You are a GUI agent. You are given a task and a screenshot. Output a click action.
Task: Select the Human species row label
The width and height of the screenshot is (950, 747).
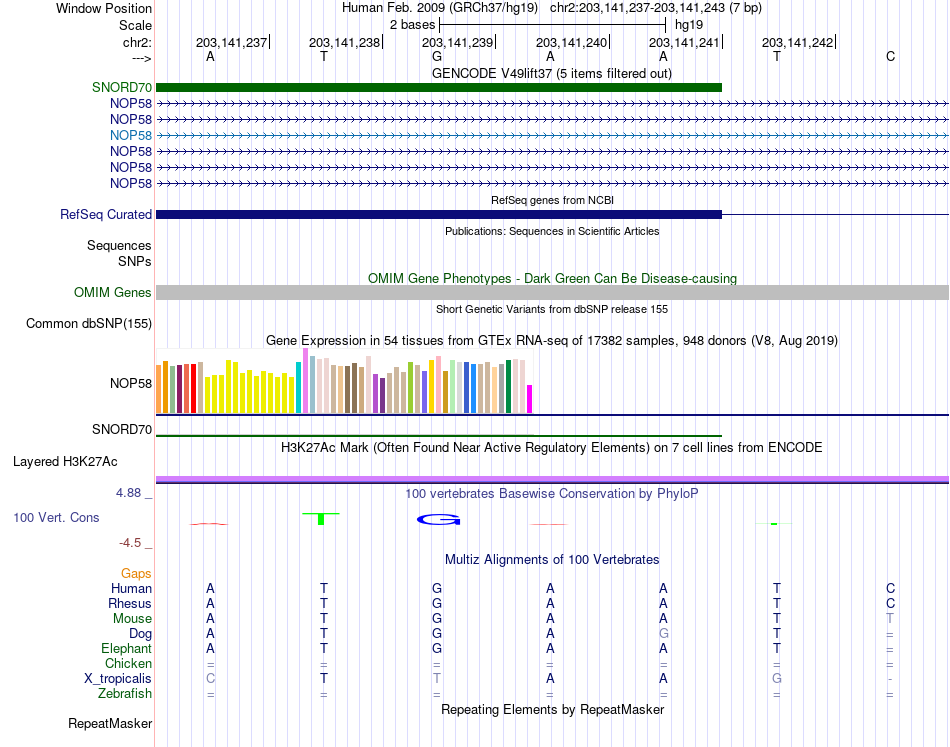point(131,588)
